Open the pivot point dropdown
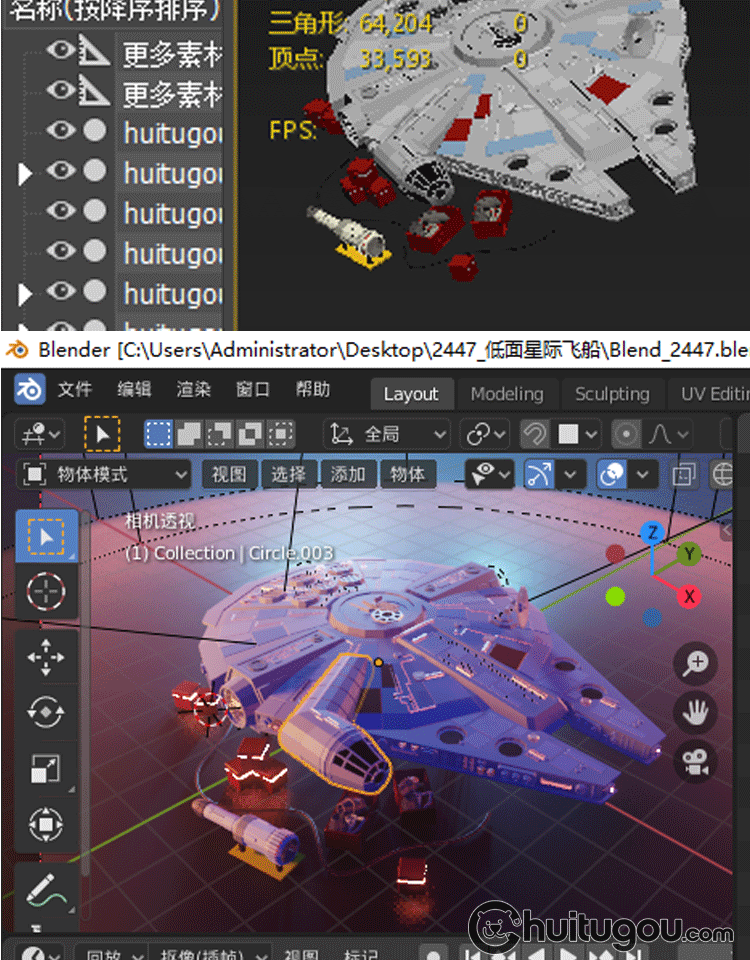The height and width of the screenshot is (960, 750). 485,435
